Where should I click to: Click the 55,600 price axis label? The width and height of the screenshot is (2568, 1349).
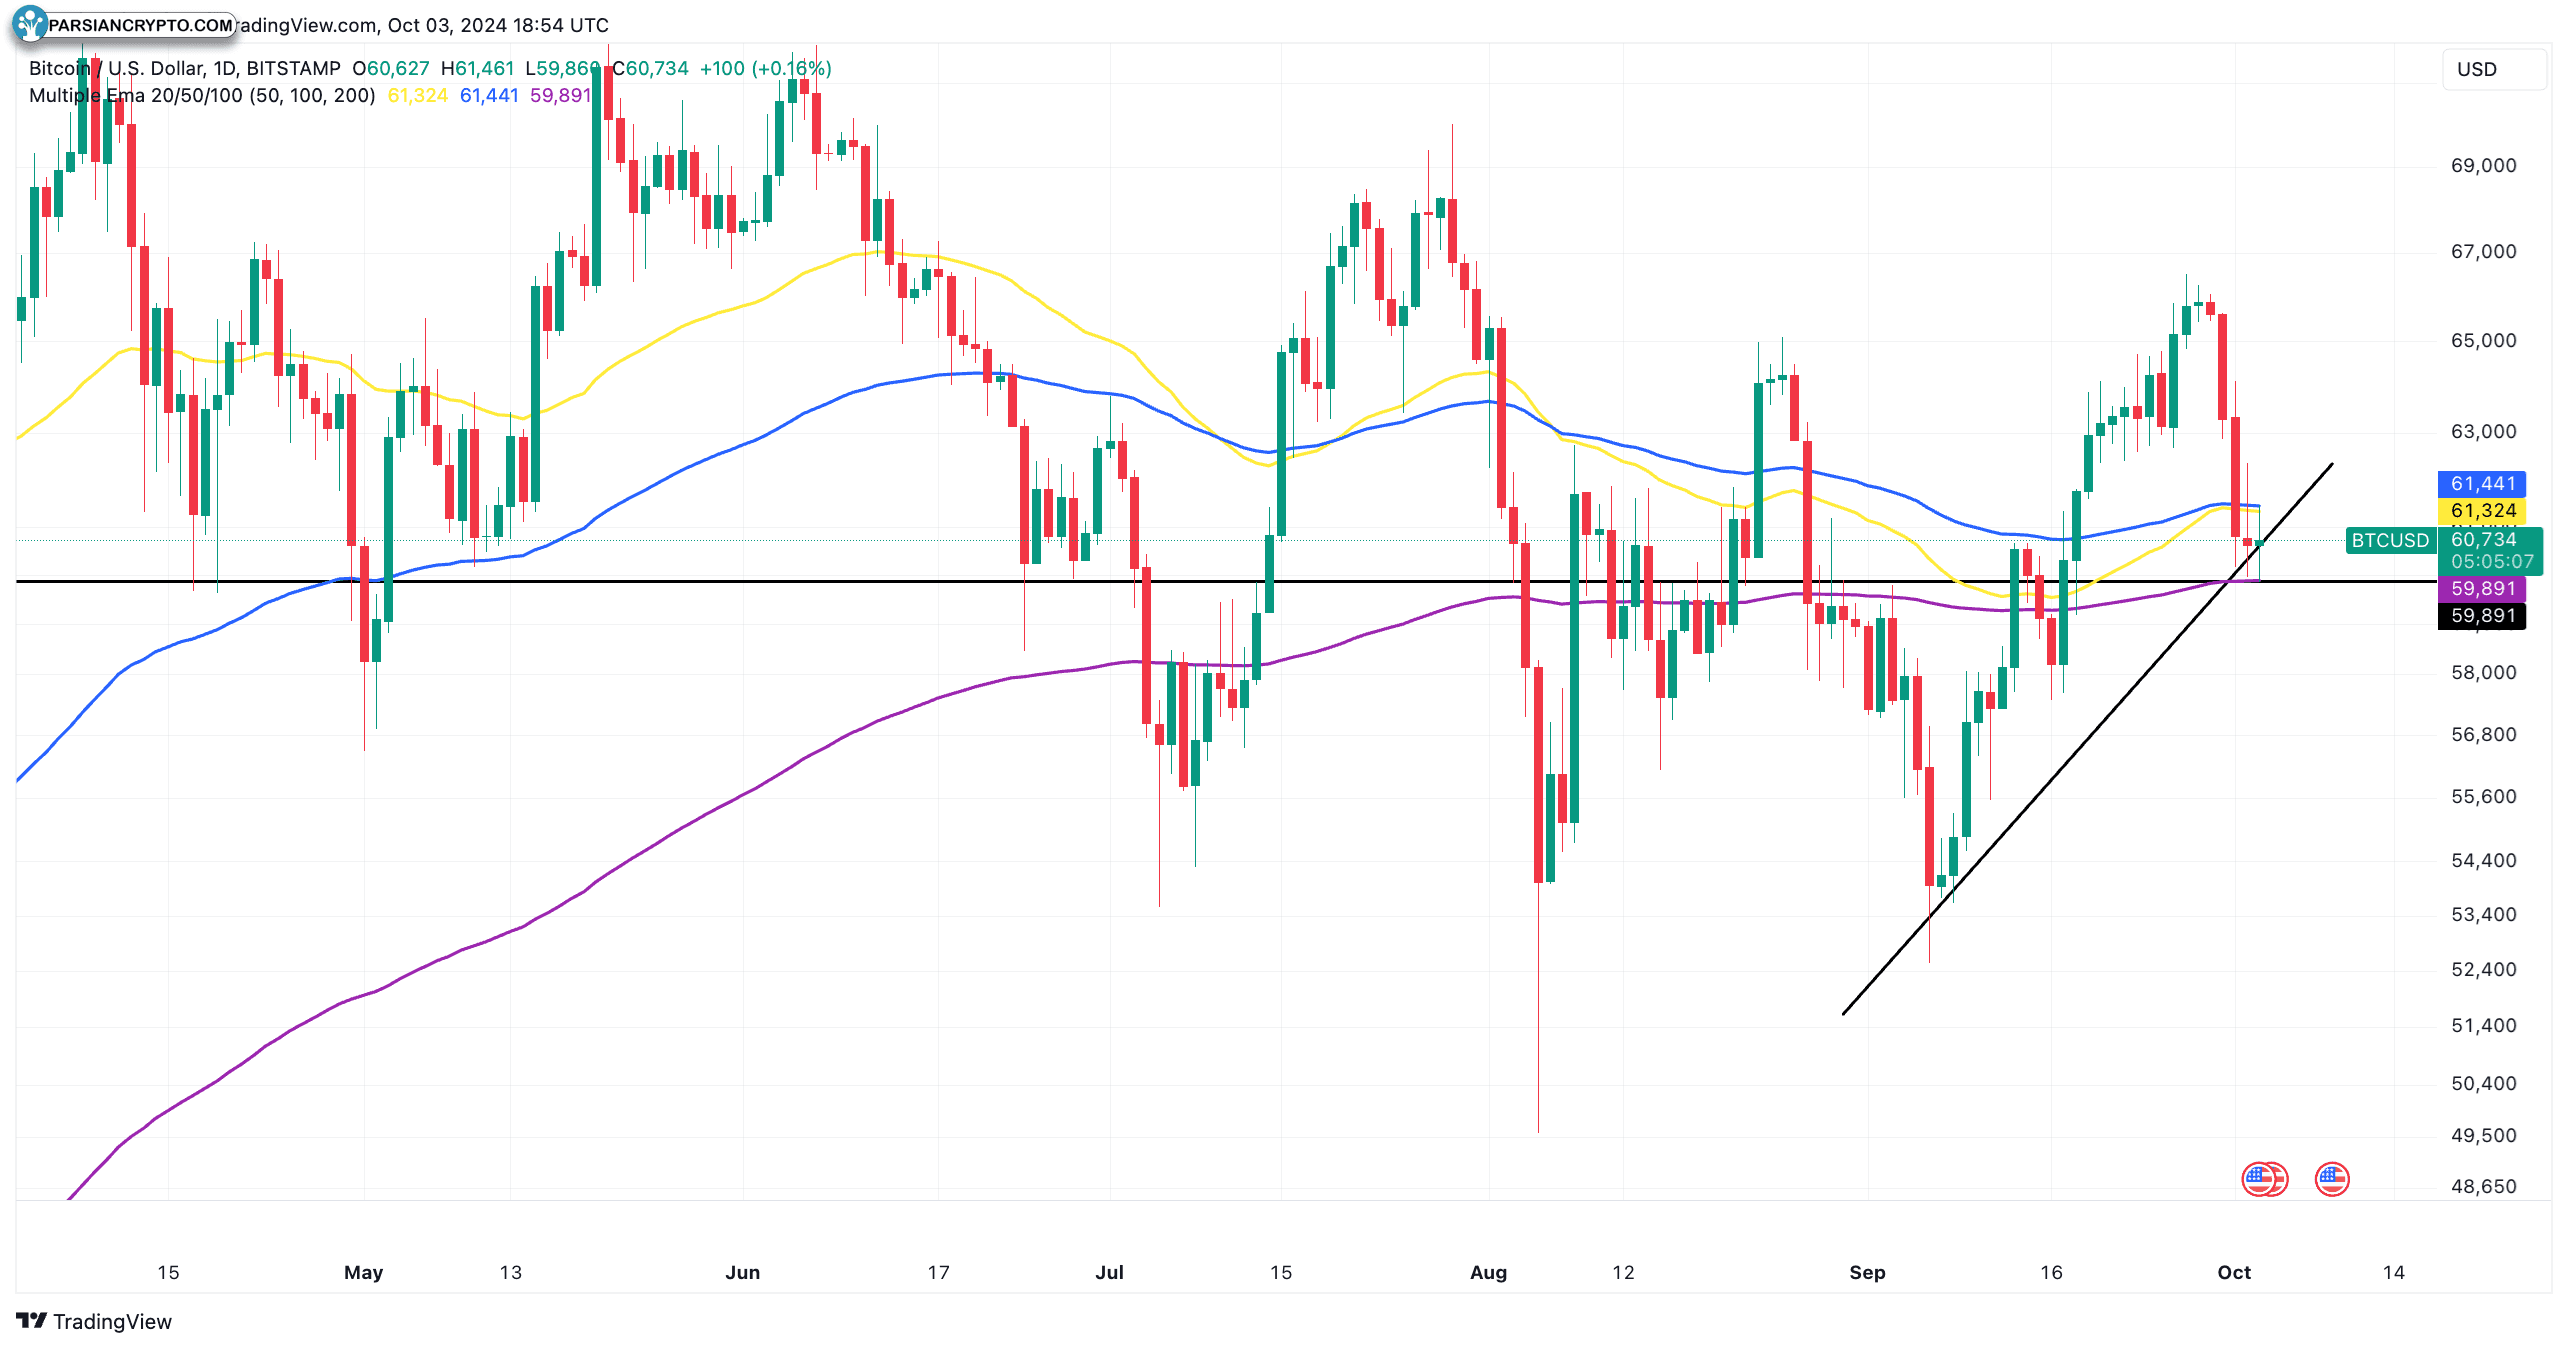coord(2483,796)
